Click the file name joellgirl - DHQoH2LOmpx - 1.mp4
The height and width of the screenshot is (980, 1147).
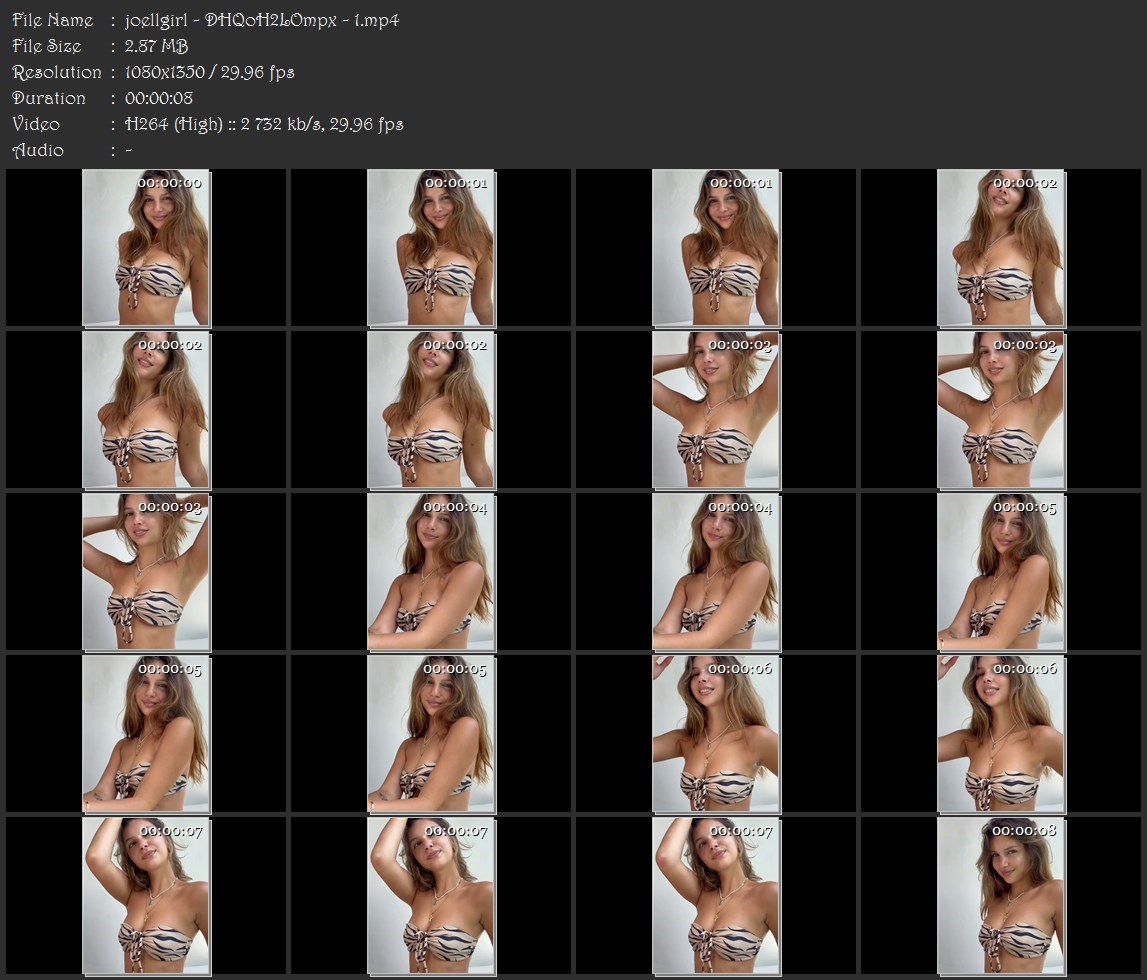point(262,20)
